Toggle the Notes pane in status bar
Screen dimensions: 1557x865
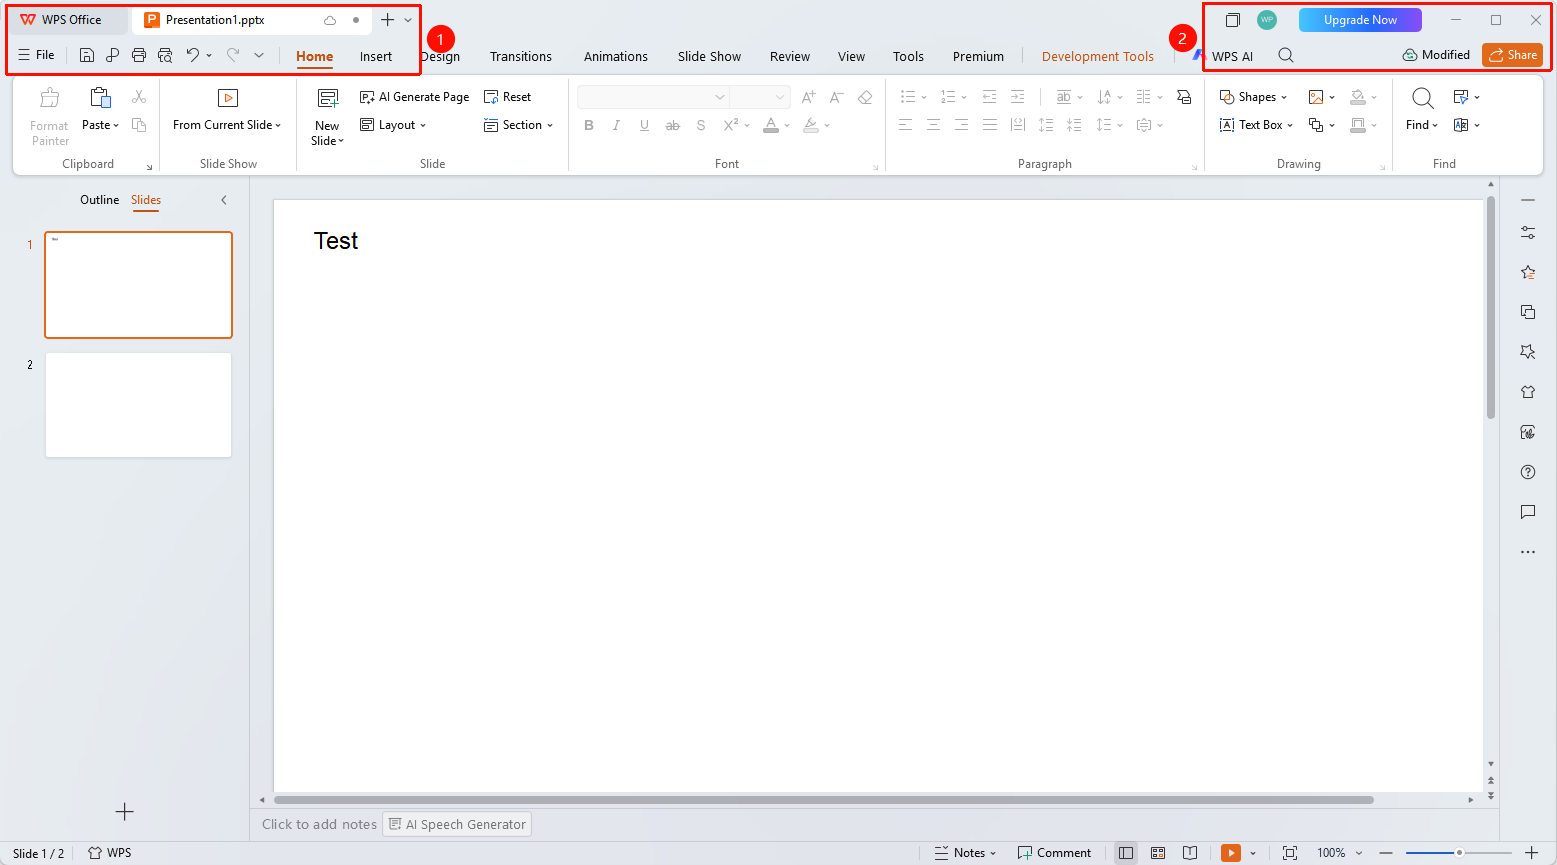pos(965,853)
